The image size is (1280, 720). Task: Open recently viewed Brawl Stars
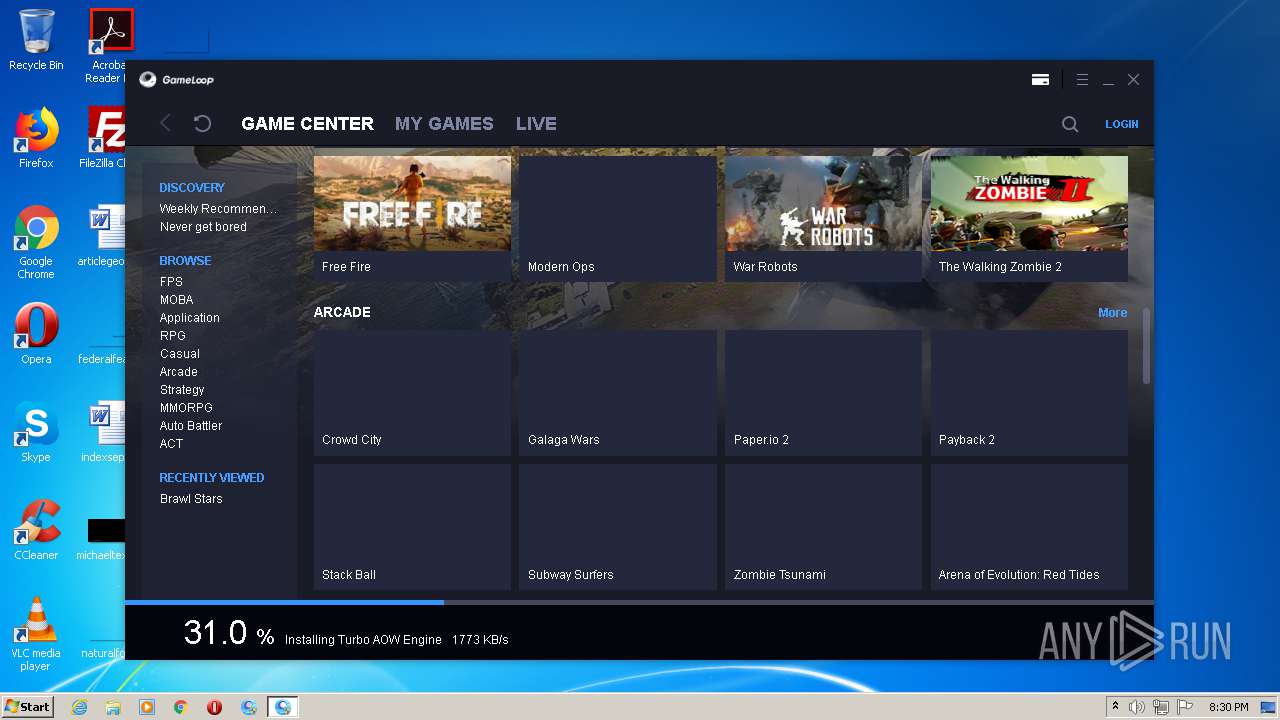point(191,499)
